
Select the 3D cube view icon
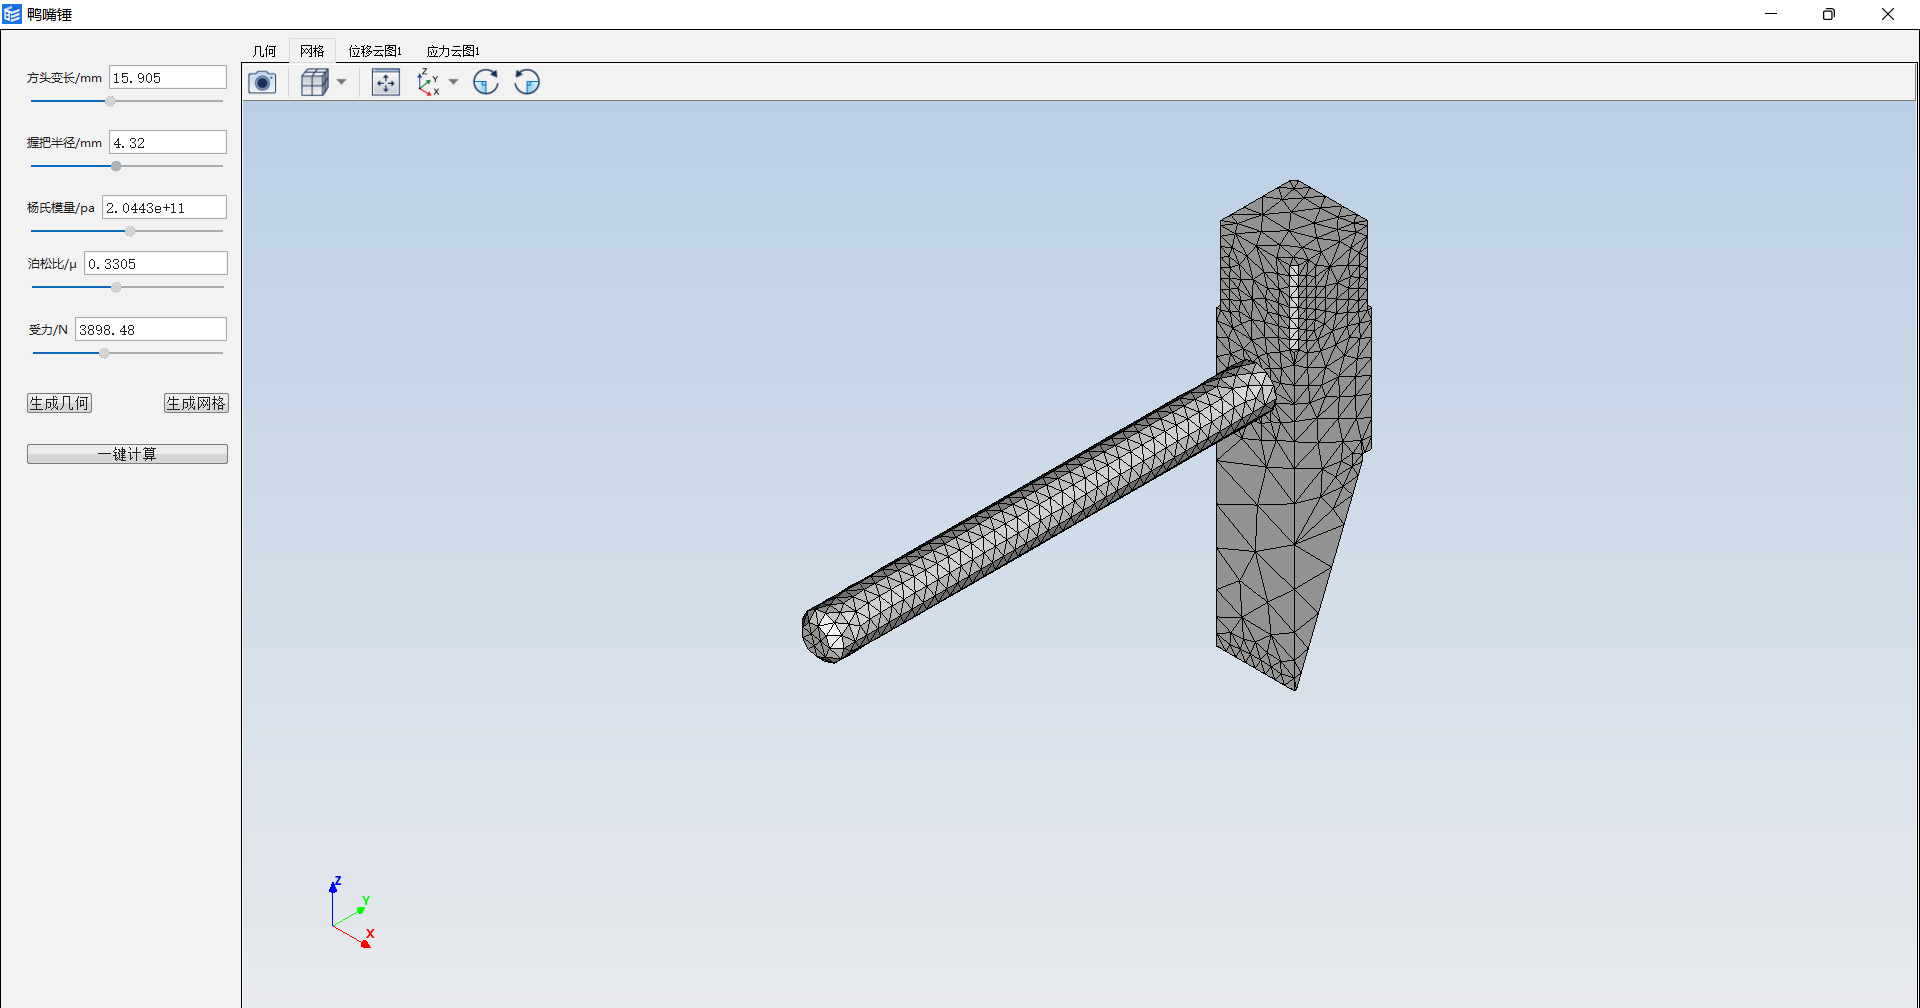pyautogui.click(x=315, y=82)
